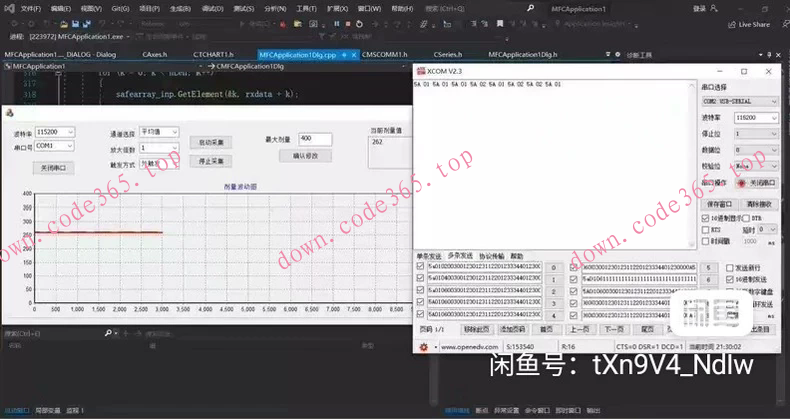Switch to the CTCHART1.h tab
The image size is (790, 419).
pos(212,54)
